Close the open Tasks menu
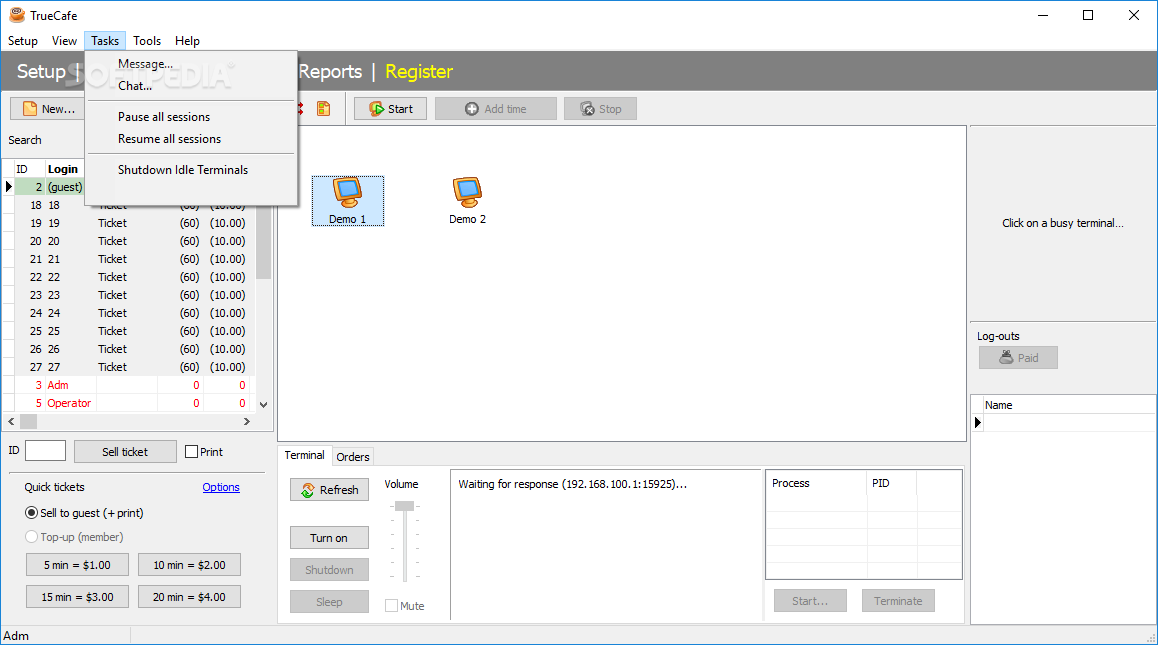This screenshot has width=1158, height=645. (105, 41)
